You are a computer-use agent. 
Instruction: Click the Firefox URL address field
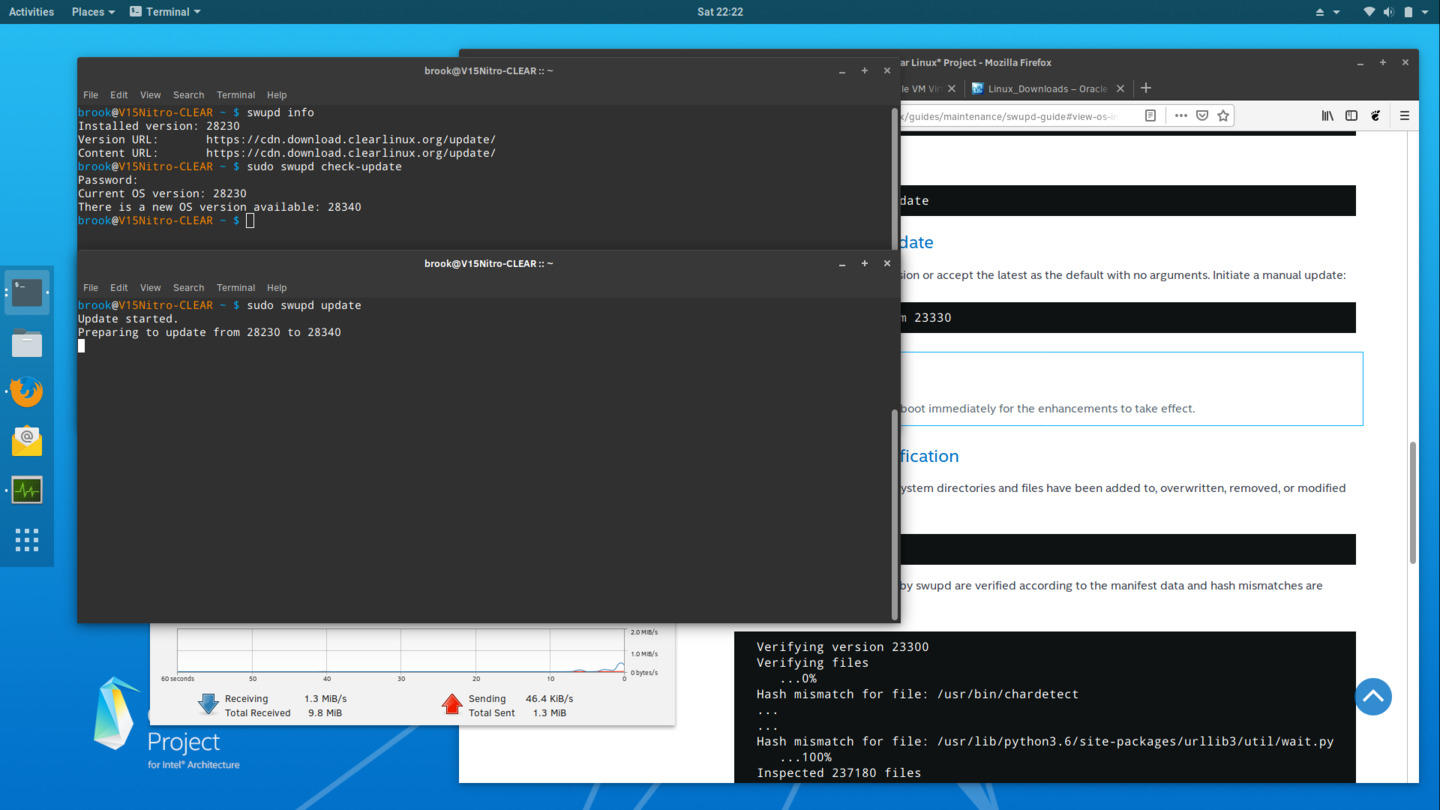(1010, 115)
